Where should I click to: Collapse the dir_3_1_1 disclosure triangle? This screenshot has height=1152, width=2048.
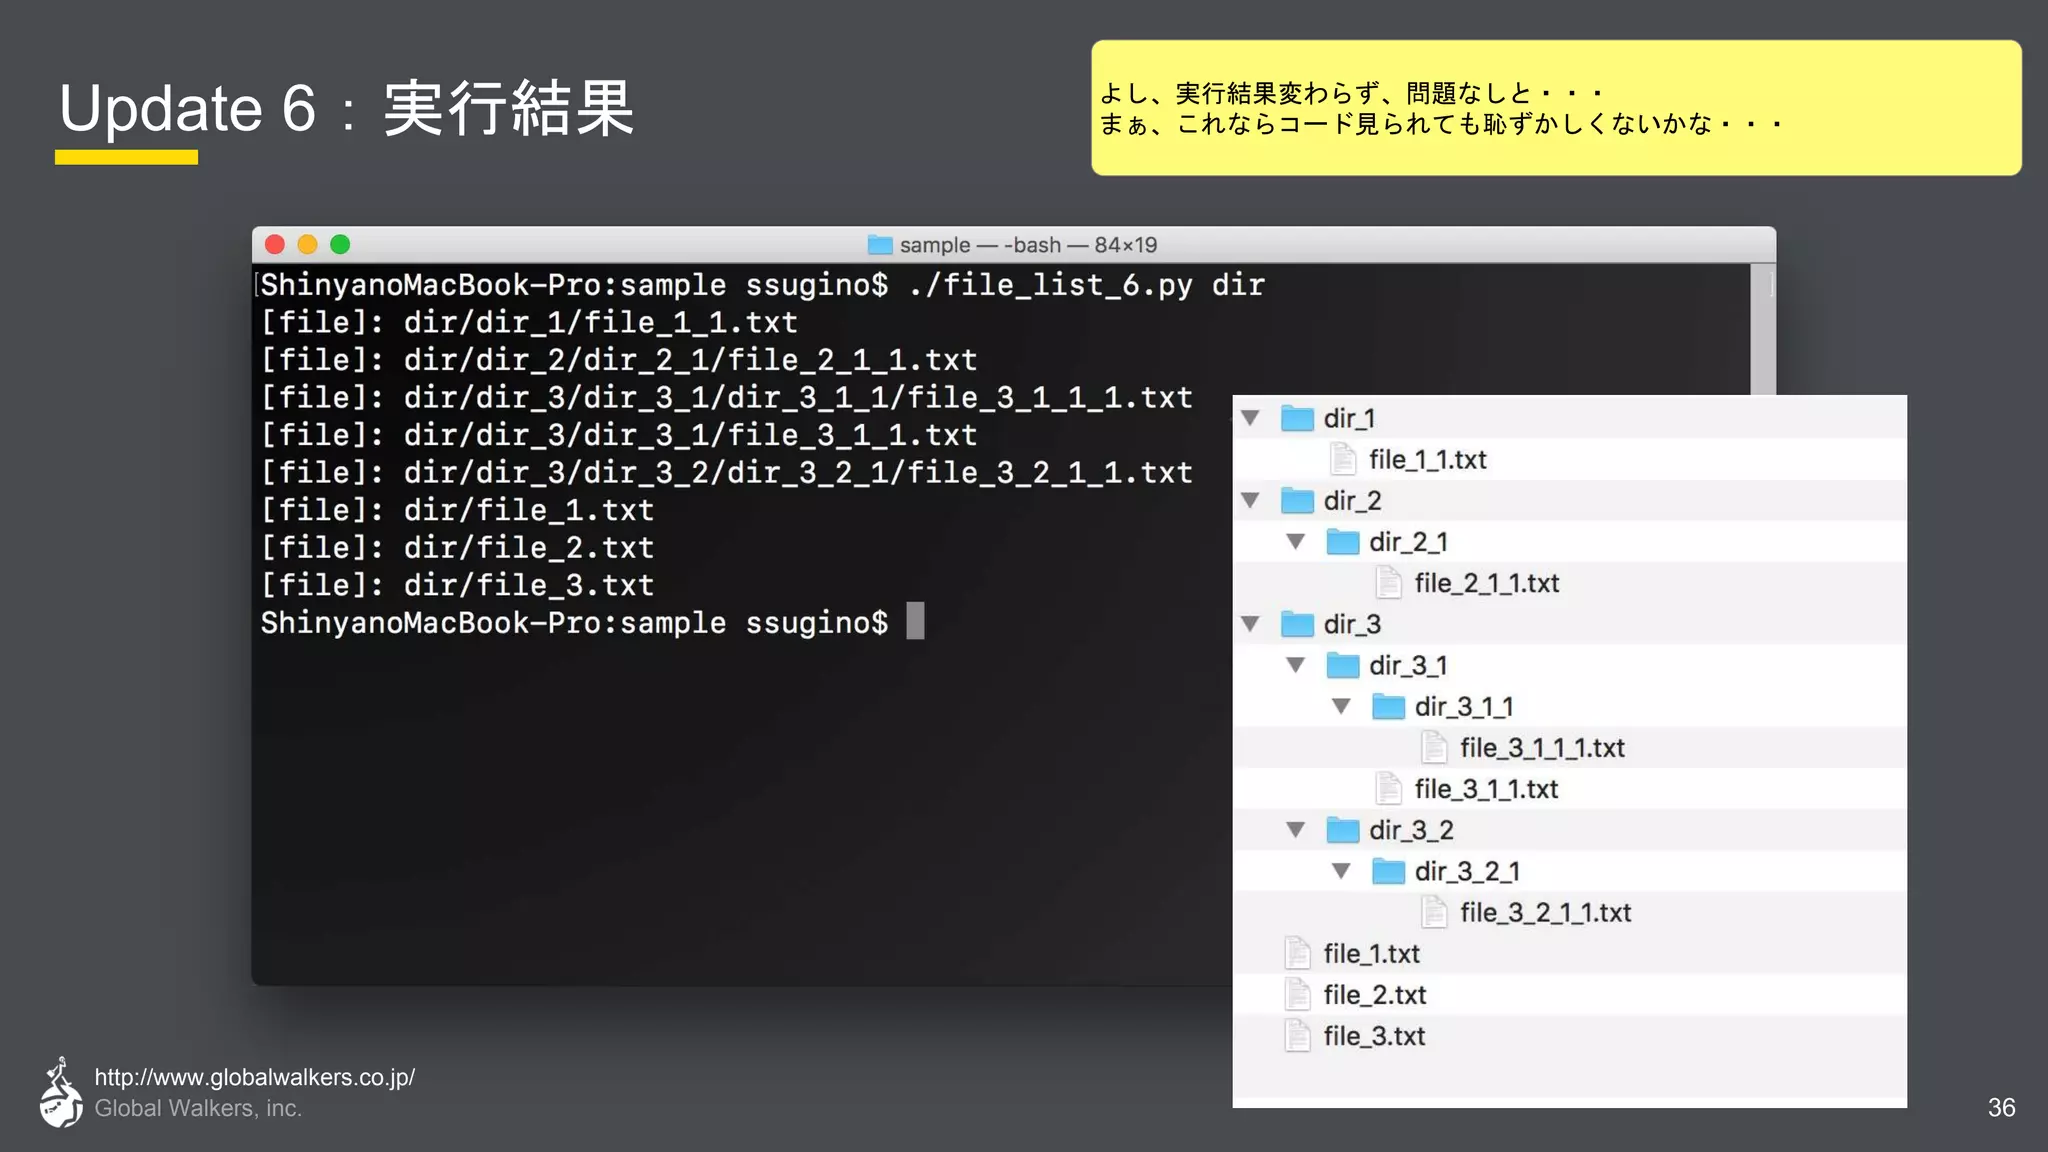click(1342, 707)
